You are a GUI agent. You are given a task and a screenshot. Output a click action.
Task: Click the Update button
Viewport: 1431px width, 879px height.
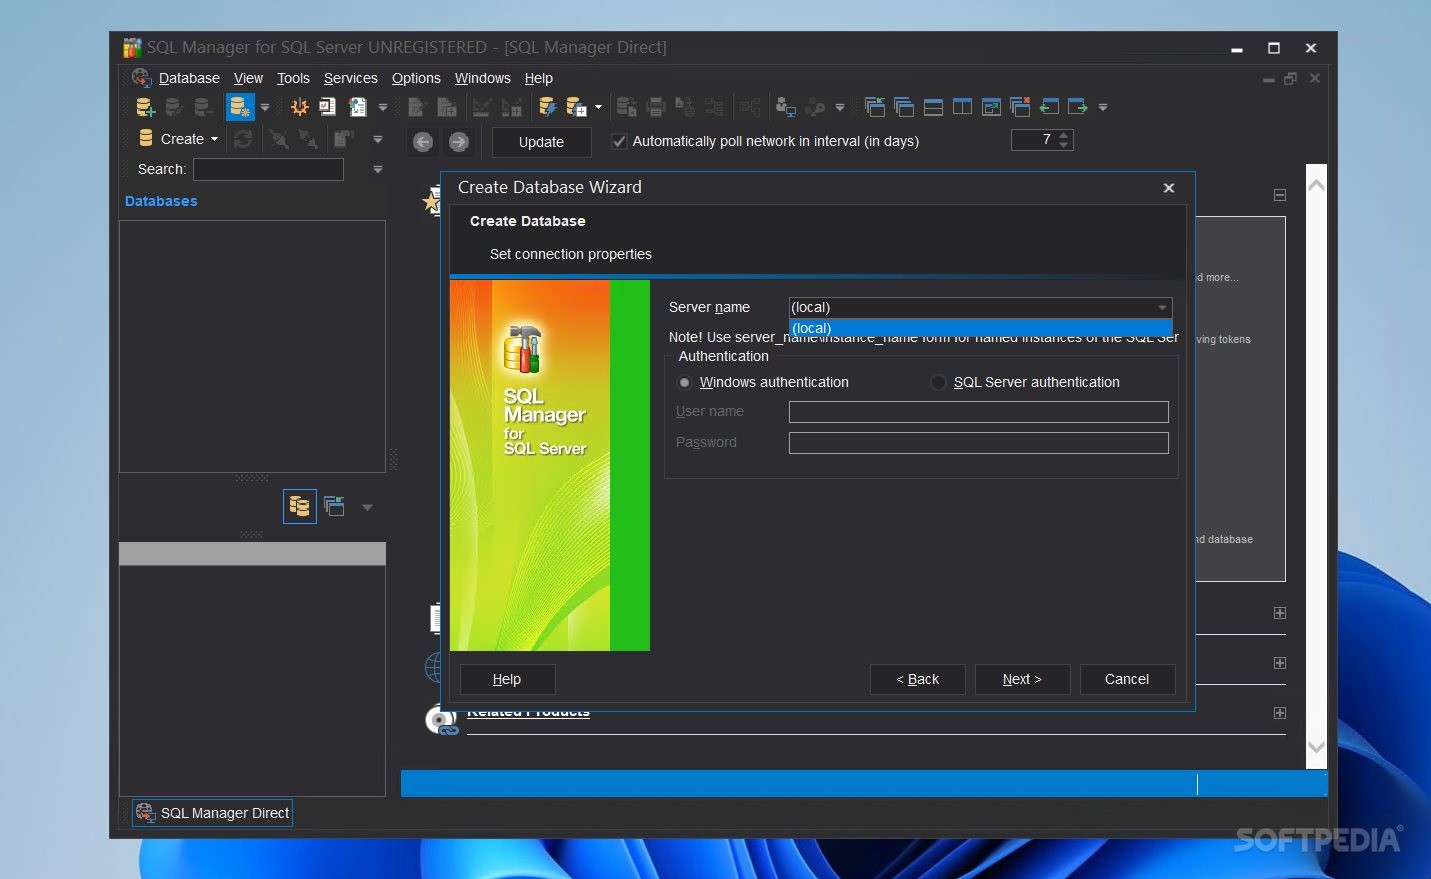tap(541, 142)
